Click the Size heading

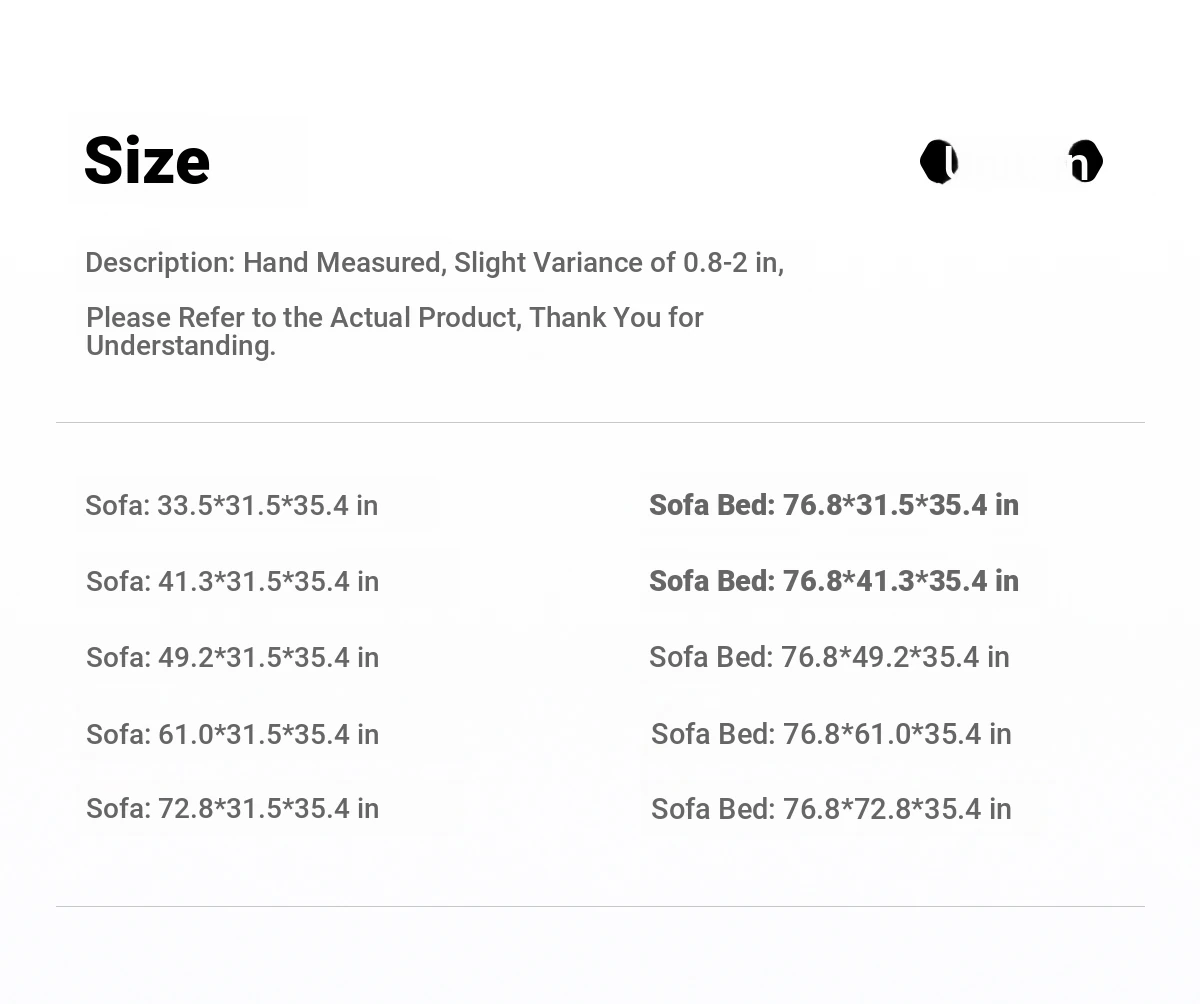(x=147, y=161)
